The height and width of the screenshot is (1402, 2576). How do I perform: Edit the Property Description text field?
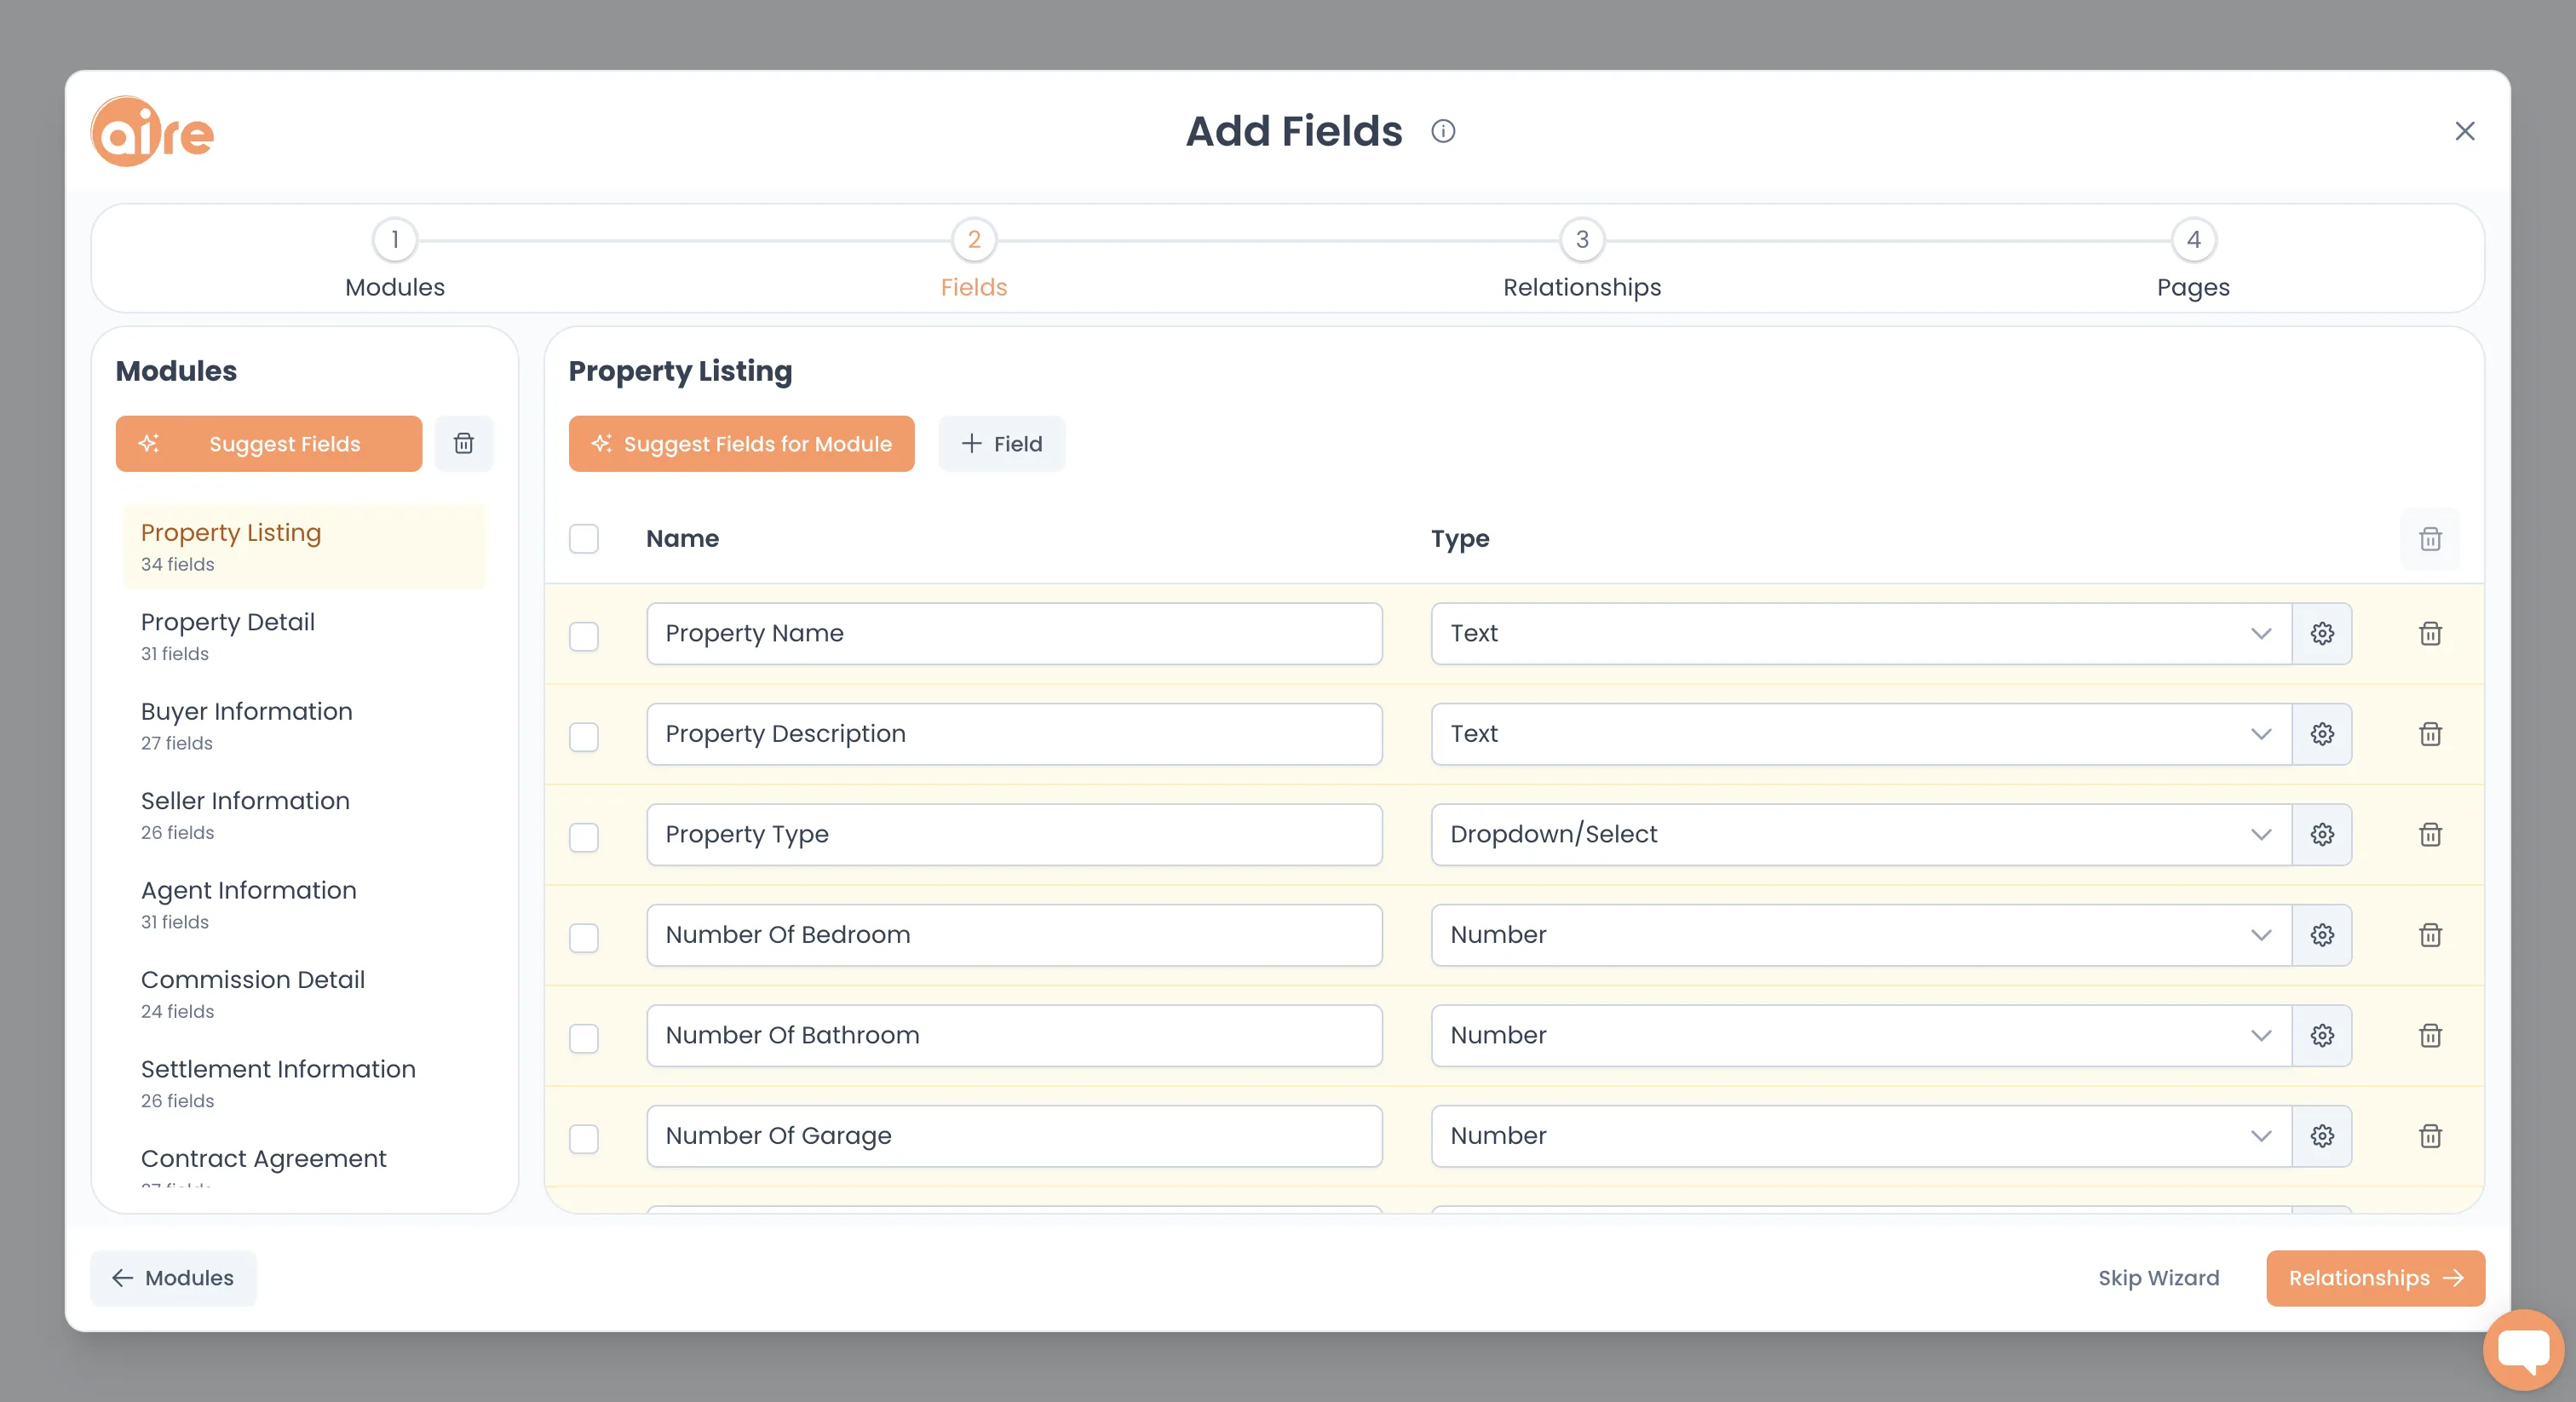click(x=1014, y=734)
